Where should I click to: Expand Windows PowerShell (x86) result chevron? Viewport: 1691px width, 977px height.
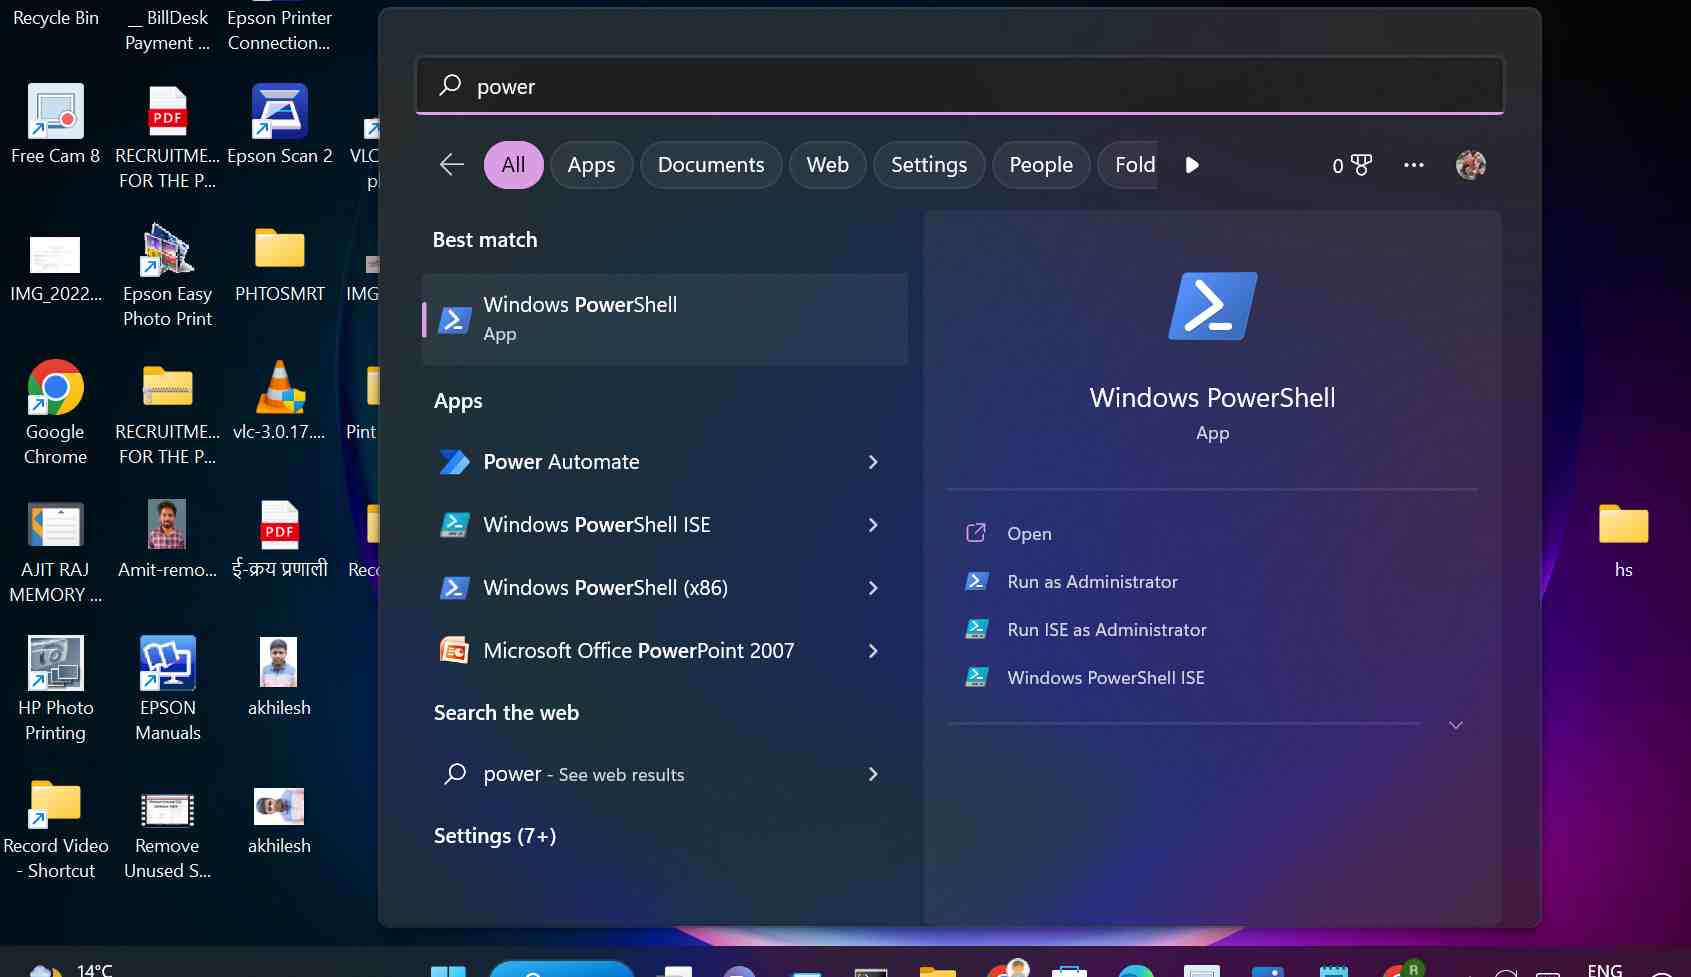873,588
